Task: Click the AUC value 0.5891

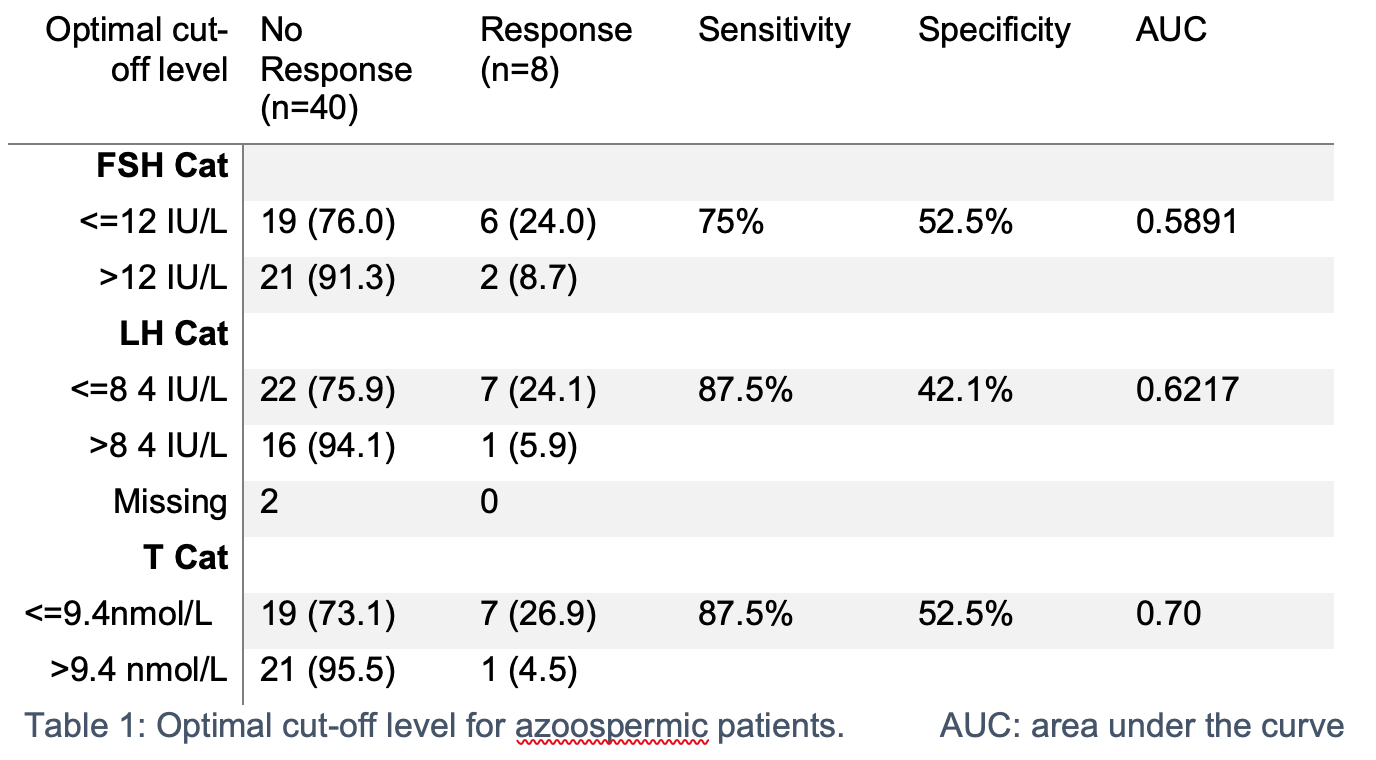Action: pyautogui.click(x=1186, y=221)
